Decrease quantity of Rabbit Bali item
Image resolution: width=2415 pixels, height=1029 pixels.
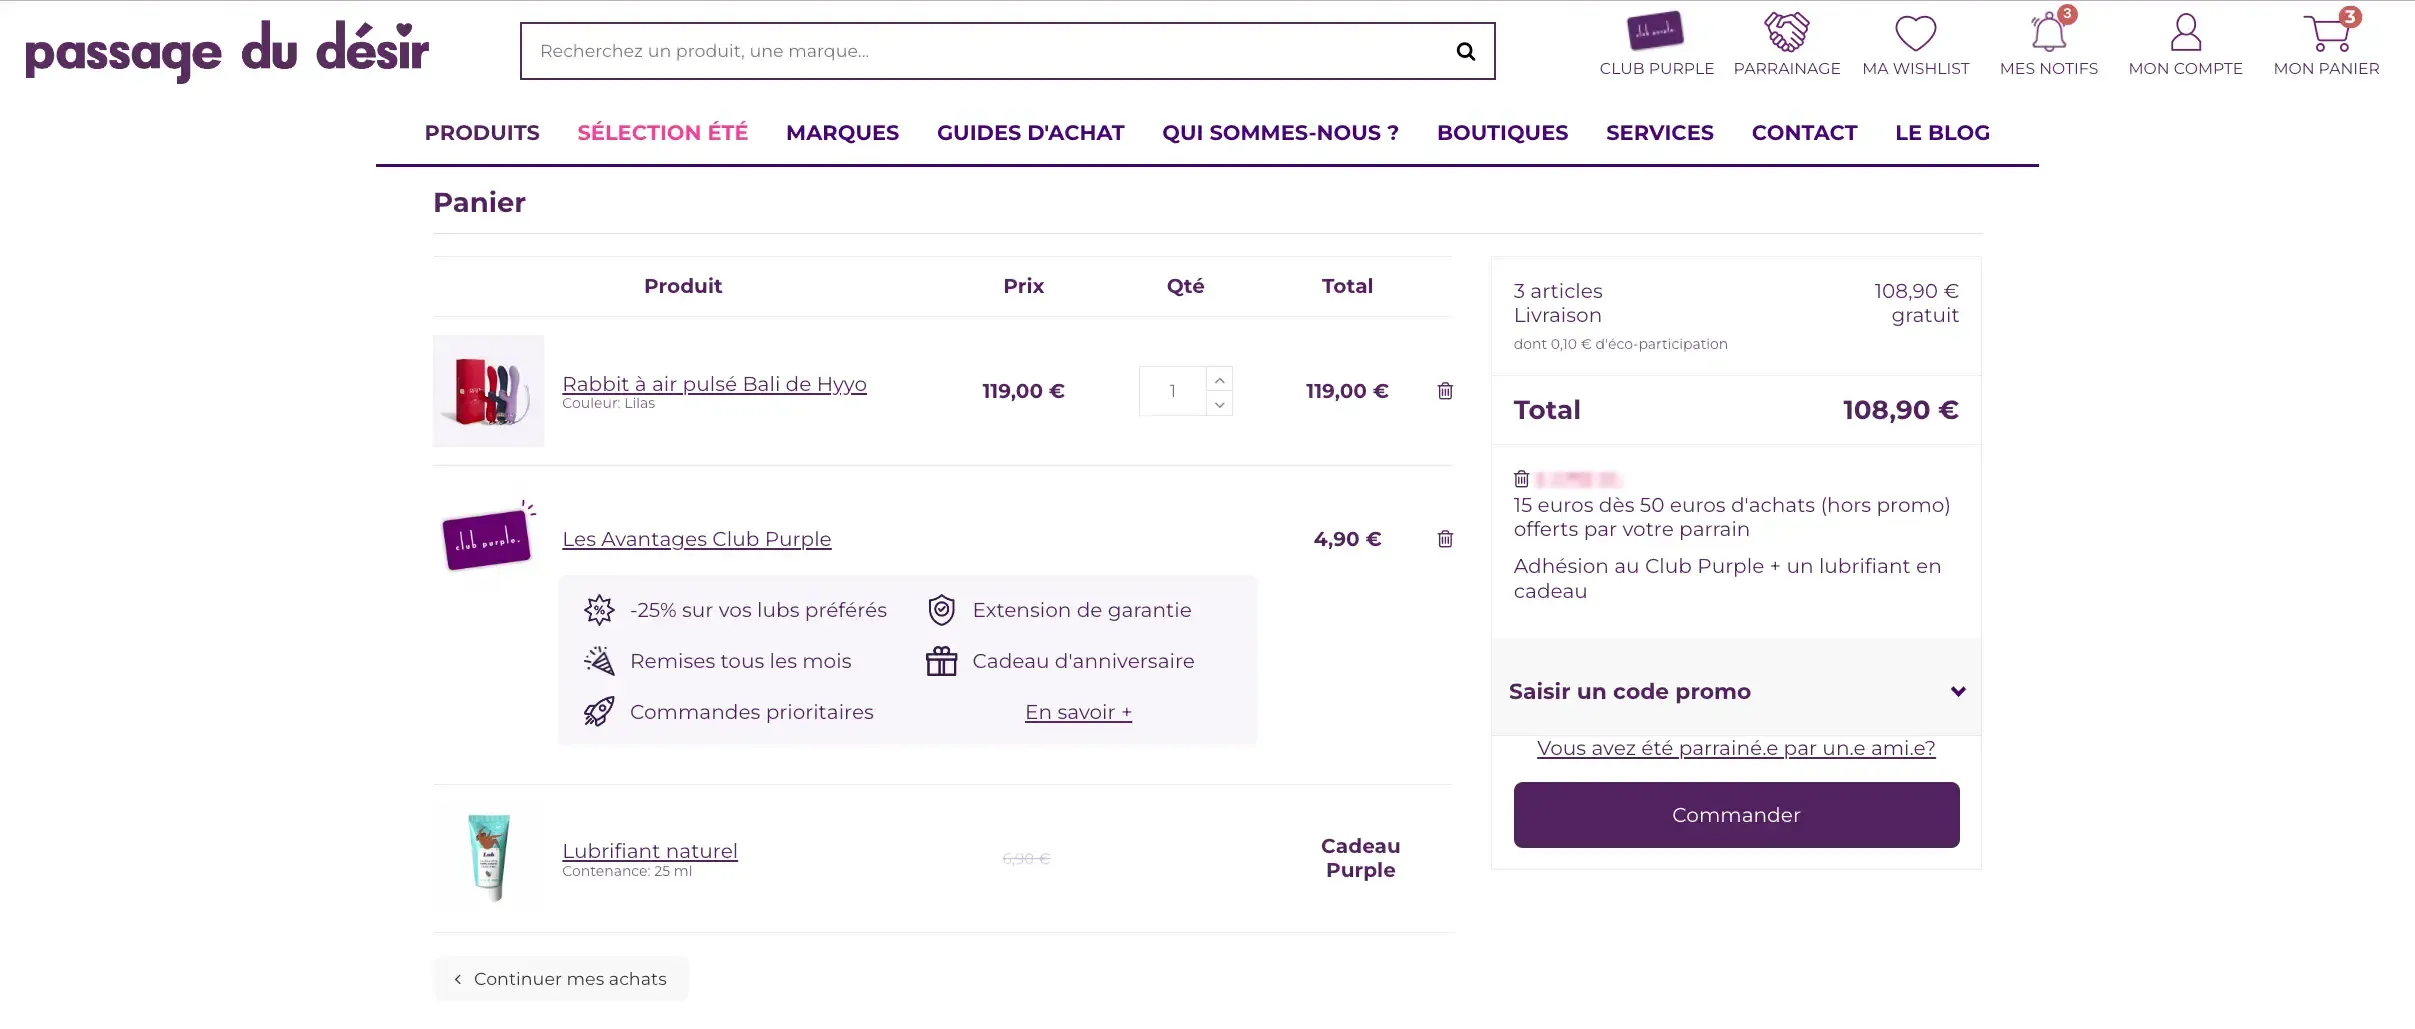(1219, 404)
